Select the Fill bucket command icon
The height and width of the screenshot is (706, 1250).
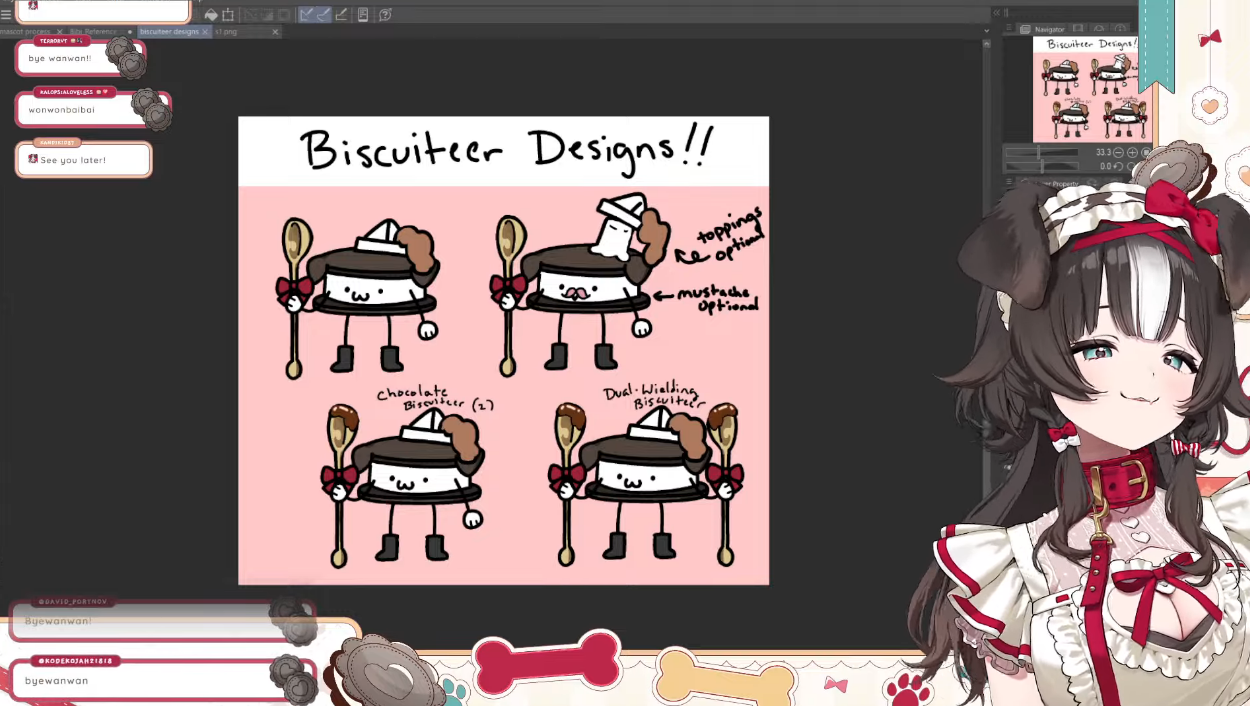[x=211, y=15]
